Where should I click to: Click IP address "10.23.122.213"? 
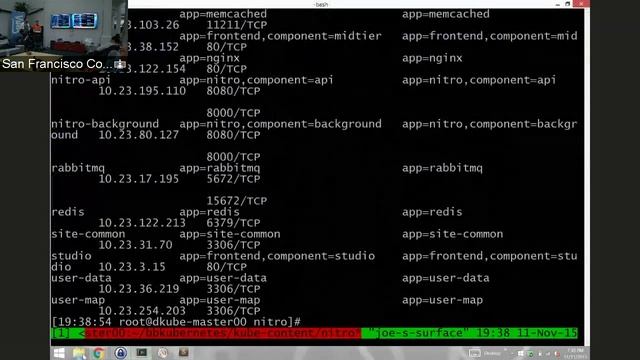click(142, 223)
